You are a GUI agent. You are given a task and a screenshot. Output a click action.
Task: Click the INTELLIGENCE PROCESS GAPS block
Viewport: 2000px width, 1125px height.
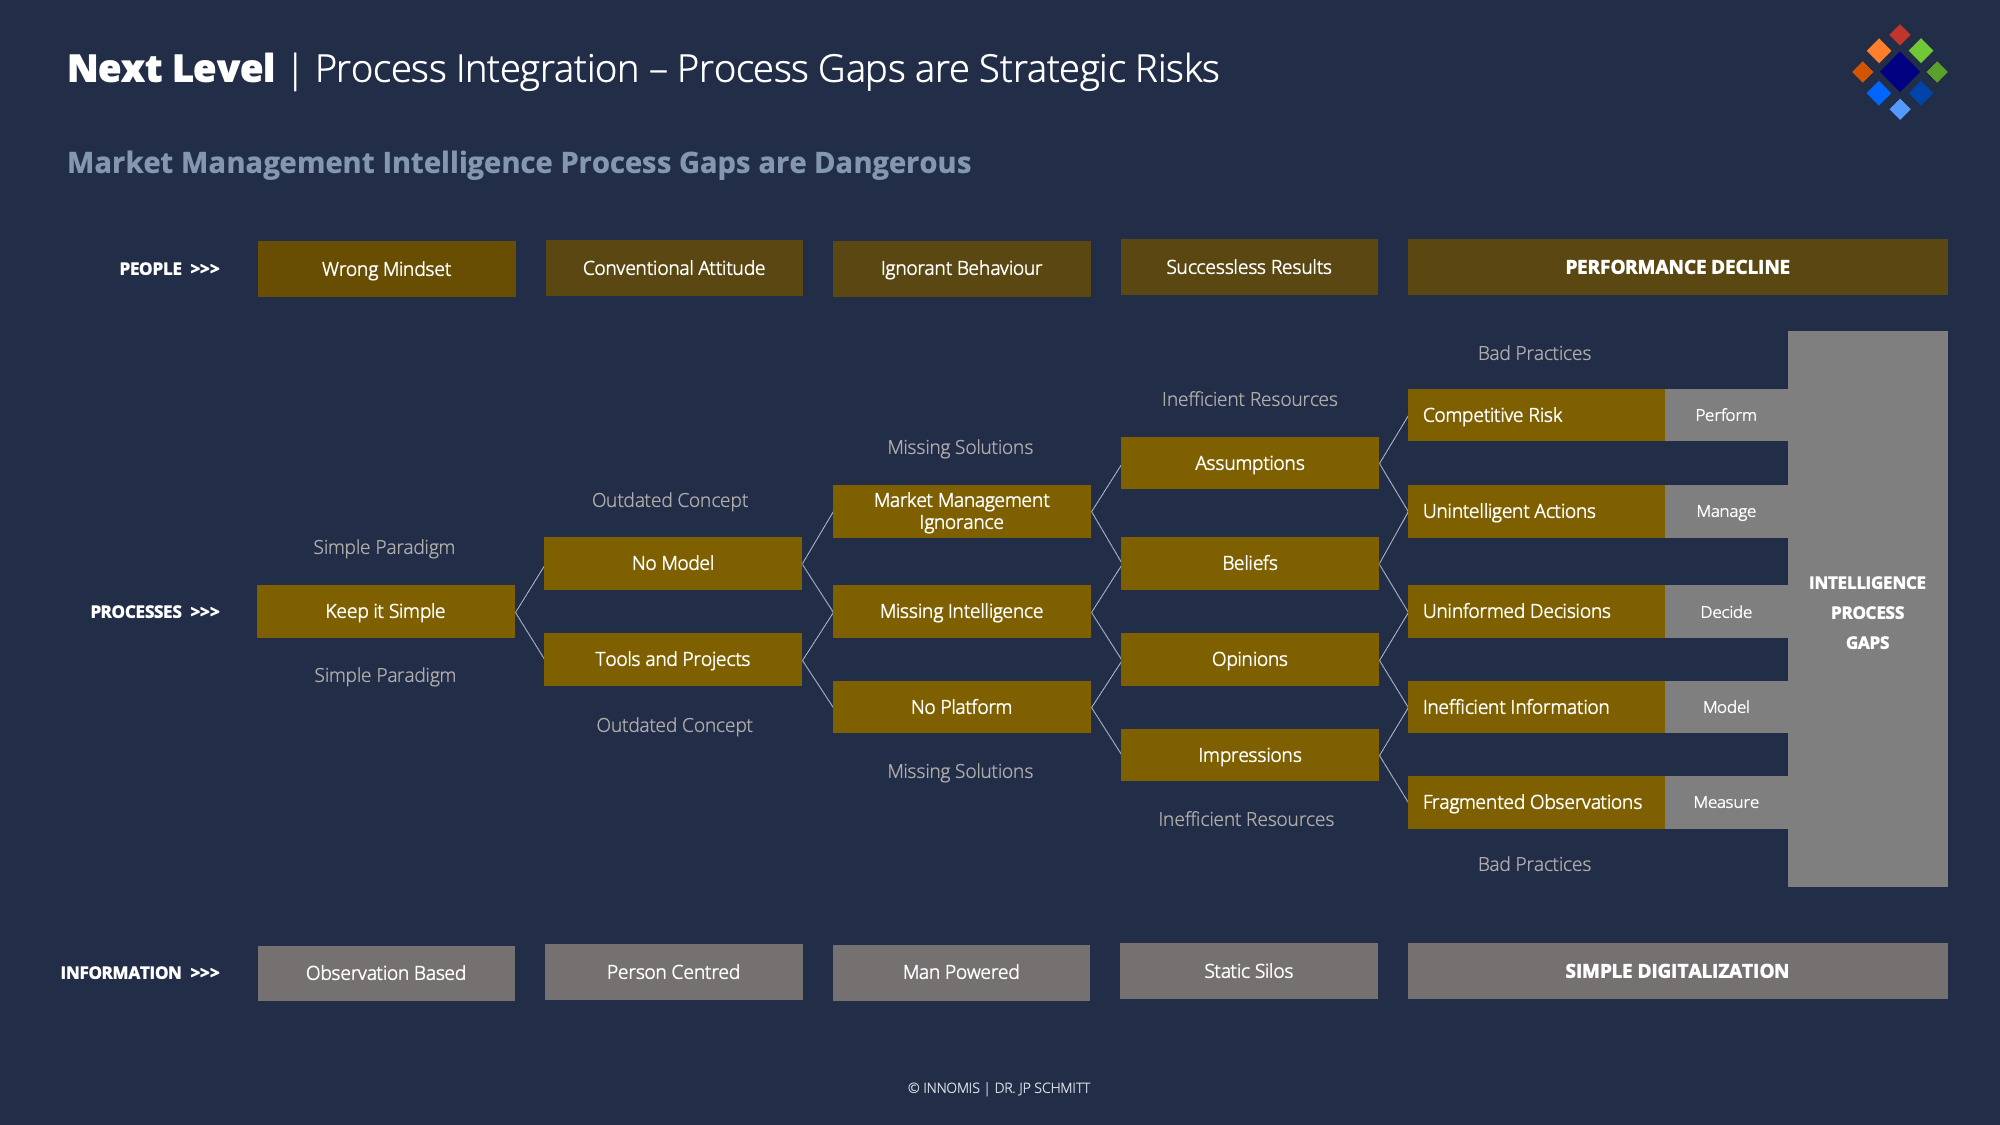coord(1867,609)
